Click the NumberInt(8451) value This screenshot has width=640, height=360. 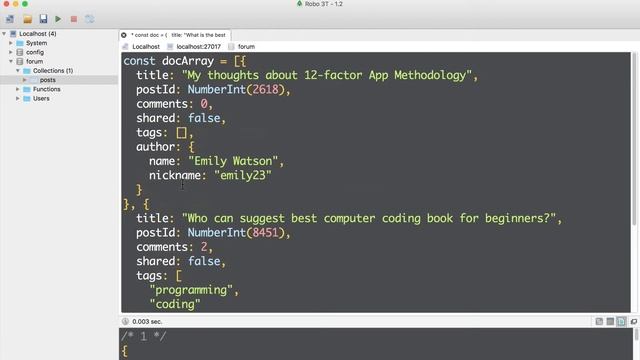tap(236, 233)
